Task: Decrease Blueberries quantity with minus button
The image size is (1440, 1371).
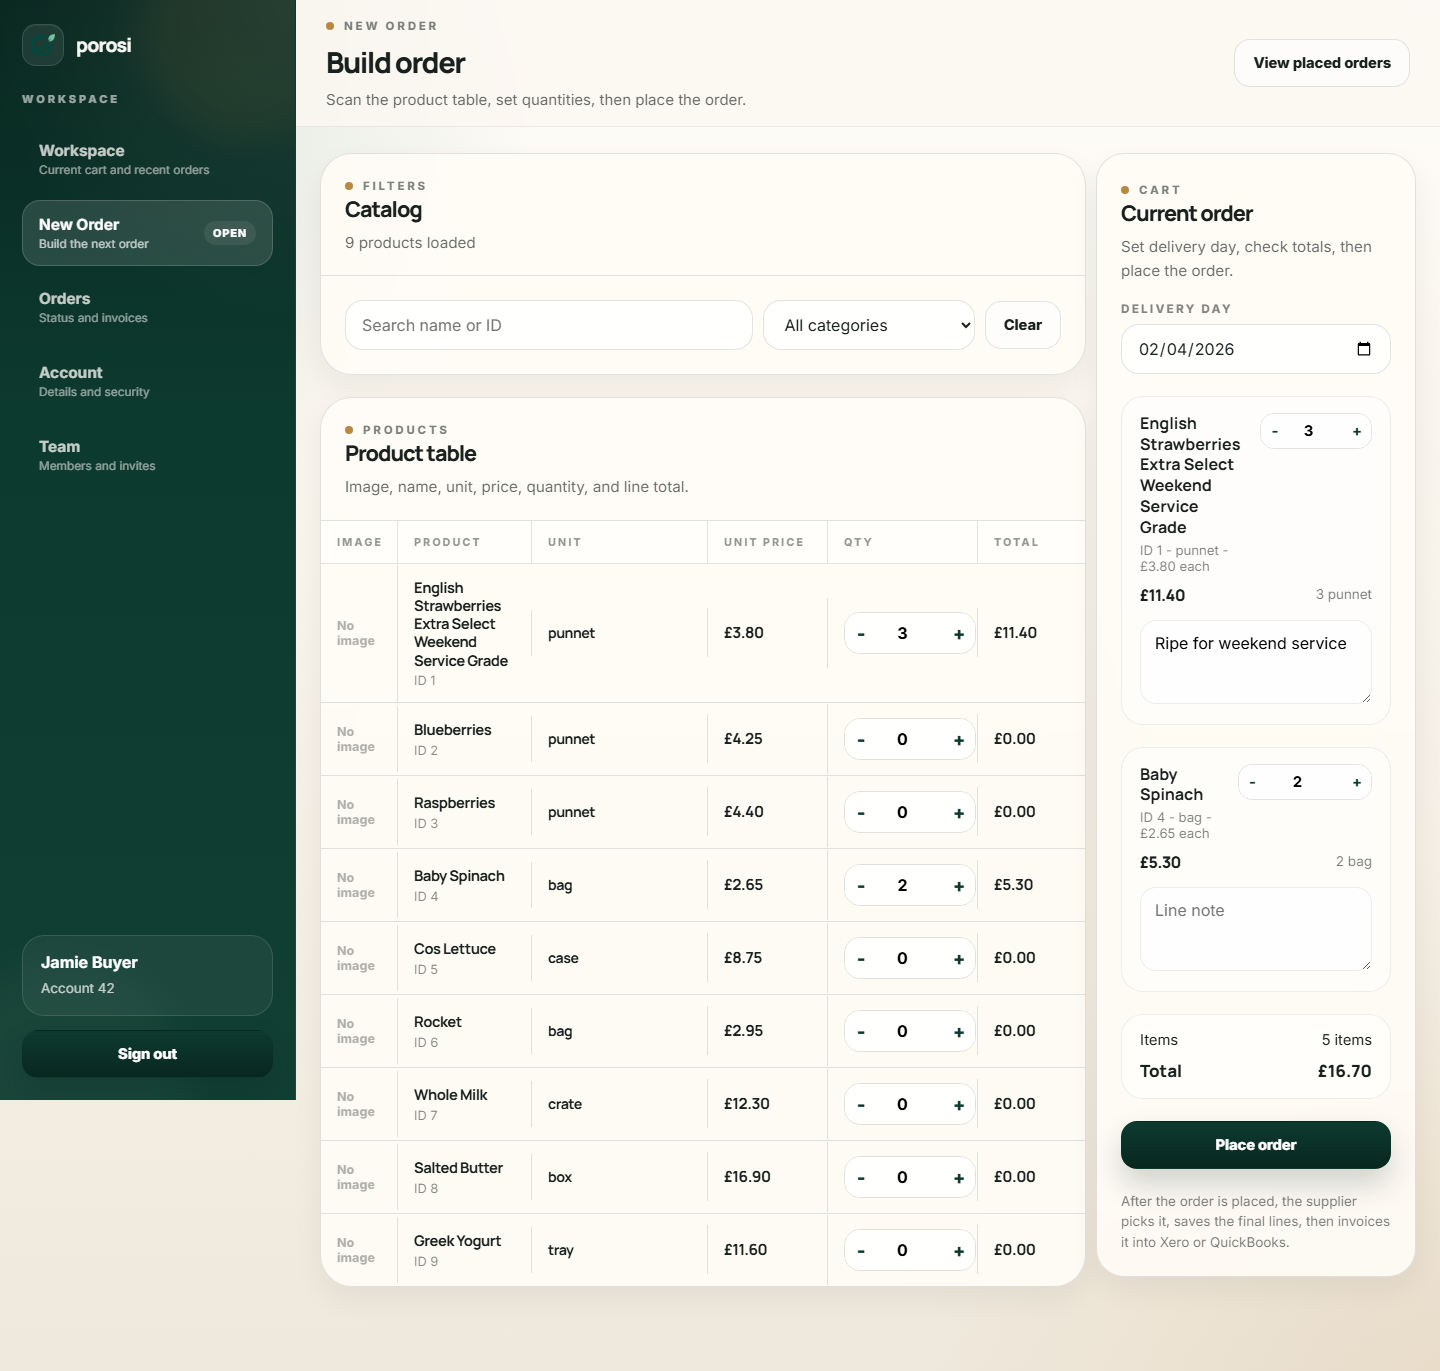Action: (x=861, y=740)
